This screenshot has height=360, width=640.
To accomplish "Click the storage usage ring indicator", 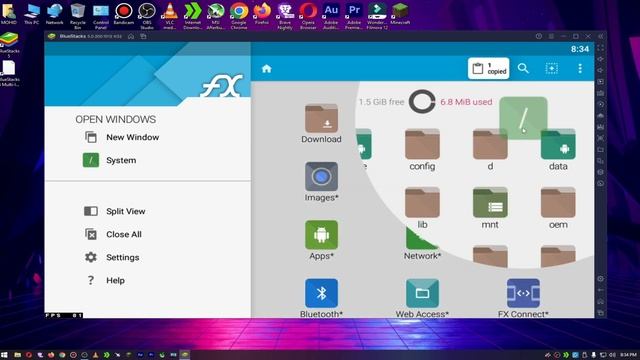I will [422, 102].
